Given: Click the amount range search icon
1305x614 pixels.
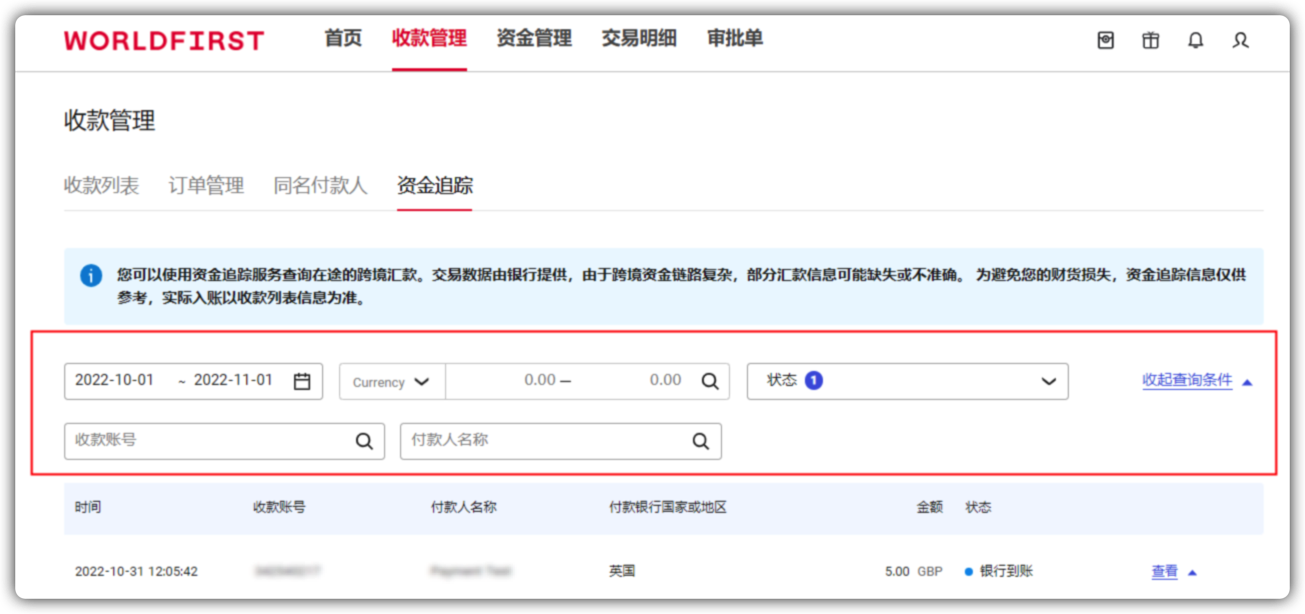Looking at the screenshot, I should pyautogui.click(x=709, y=381).
